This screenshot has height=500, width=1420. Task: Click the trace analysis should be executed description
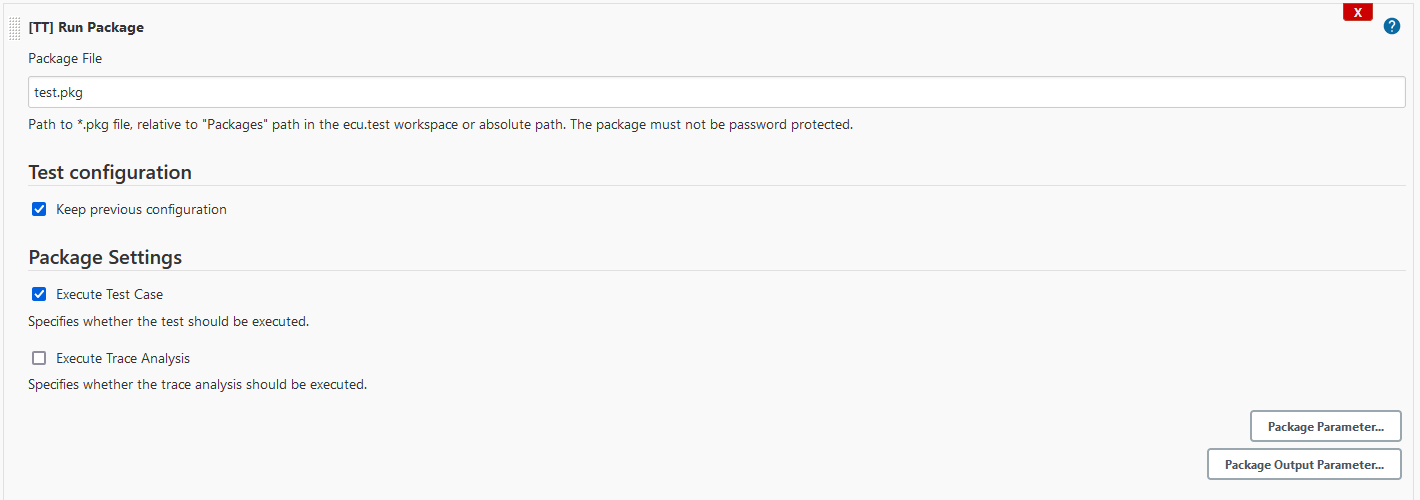[197, 385]
